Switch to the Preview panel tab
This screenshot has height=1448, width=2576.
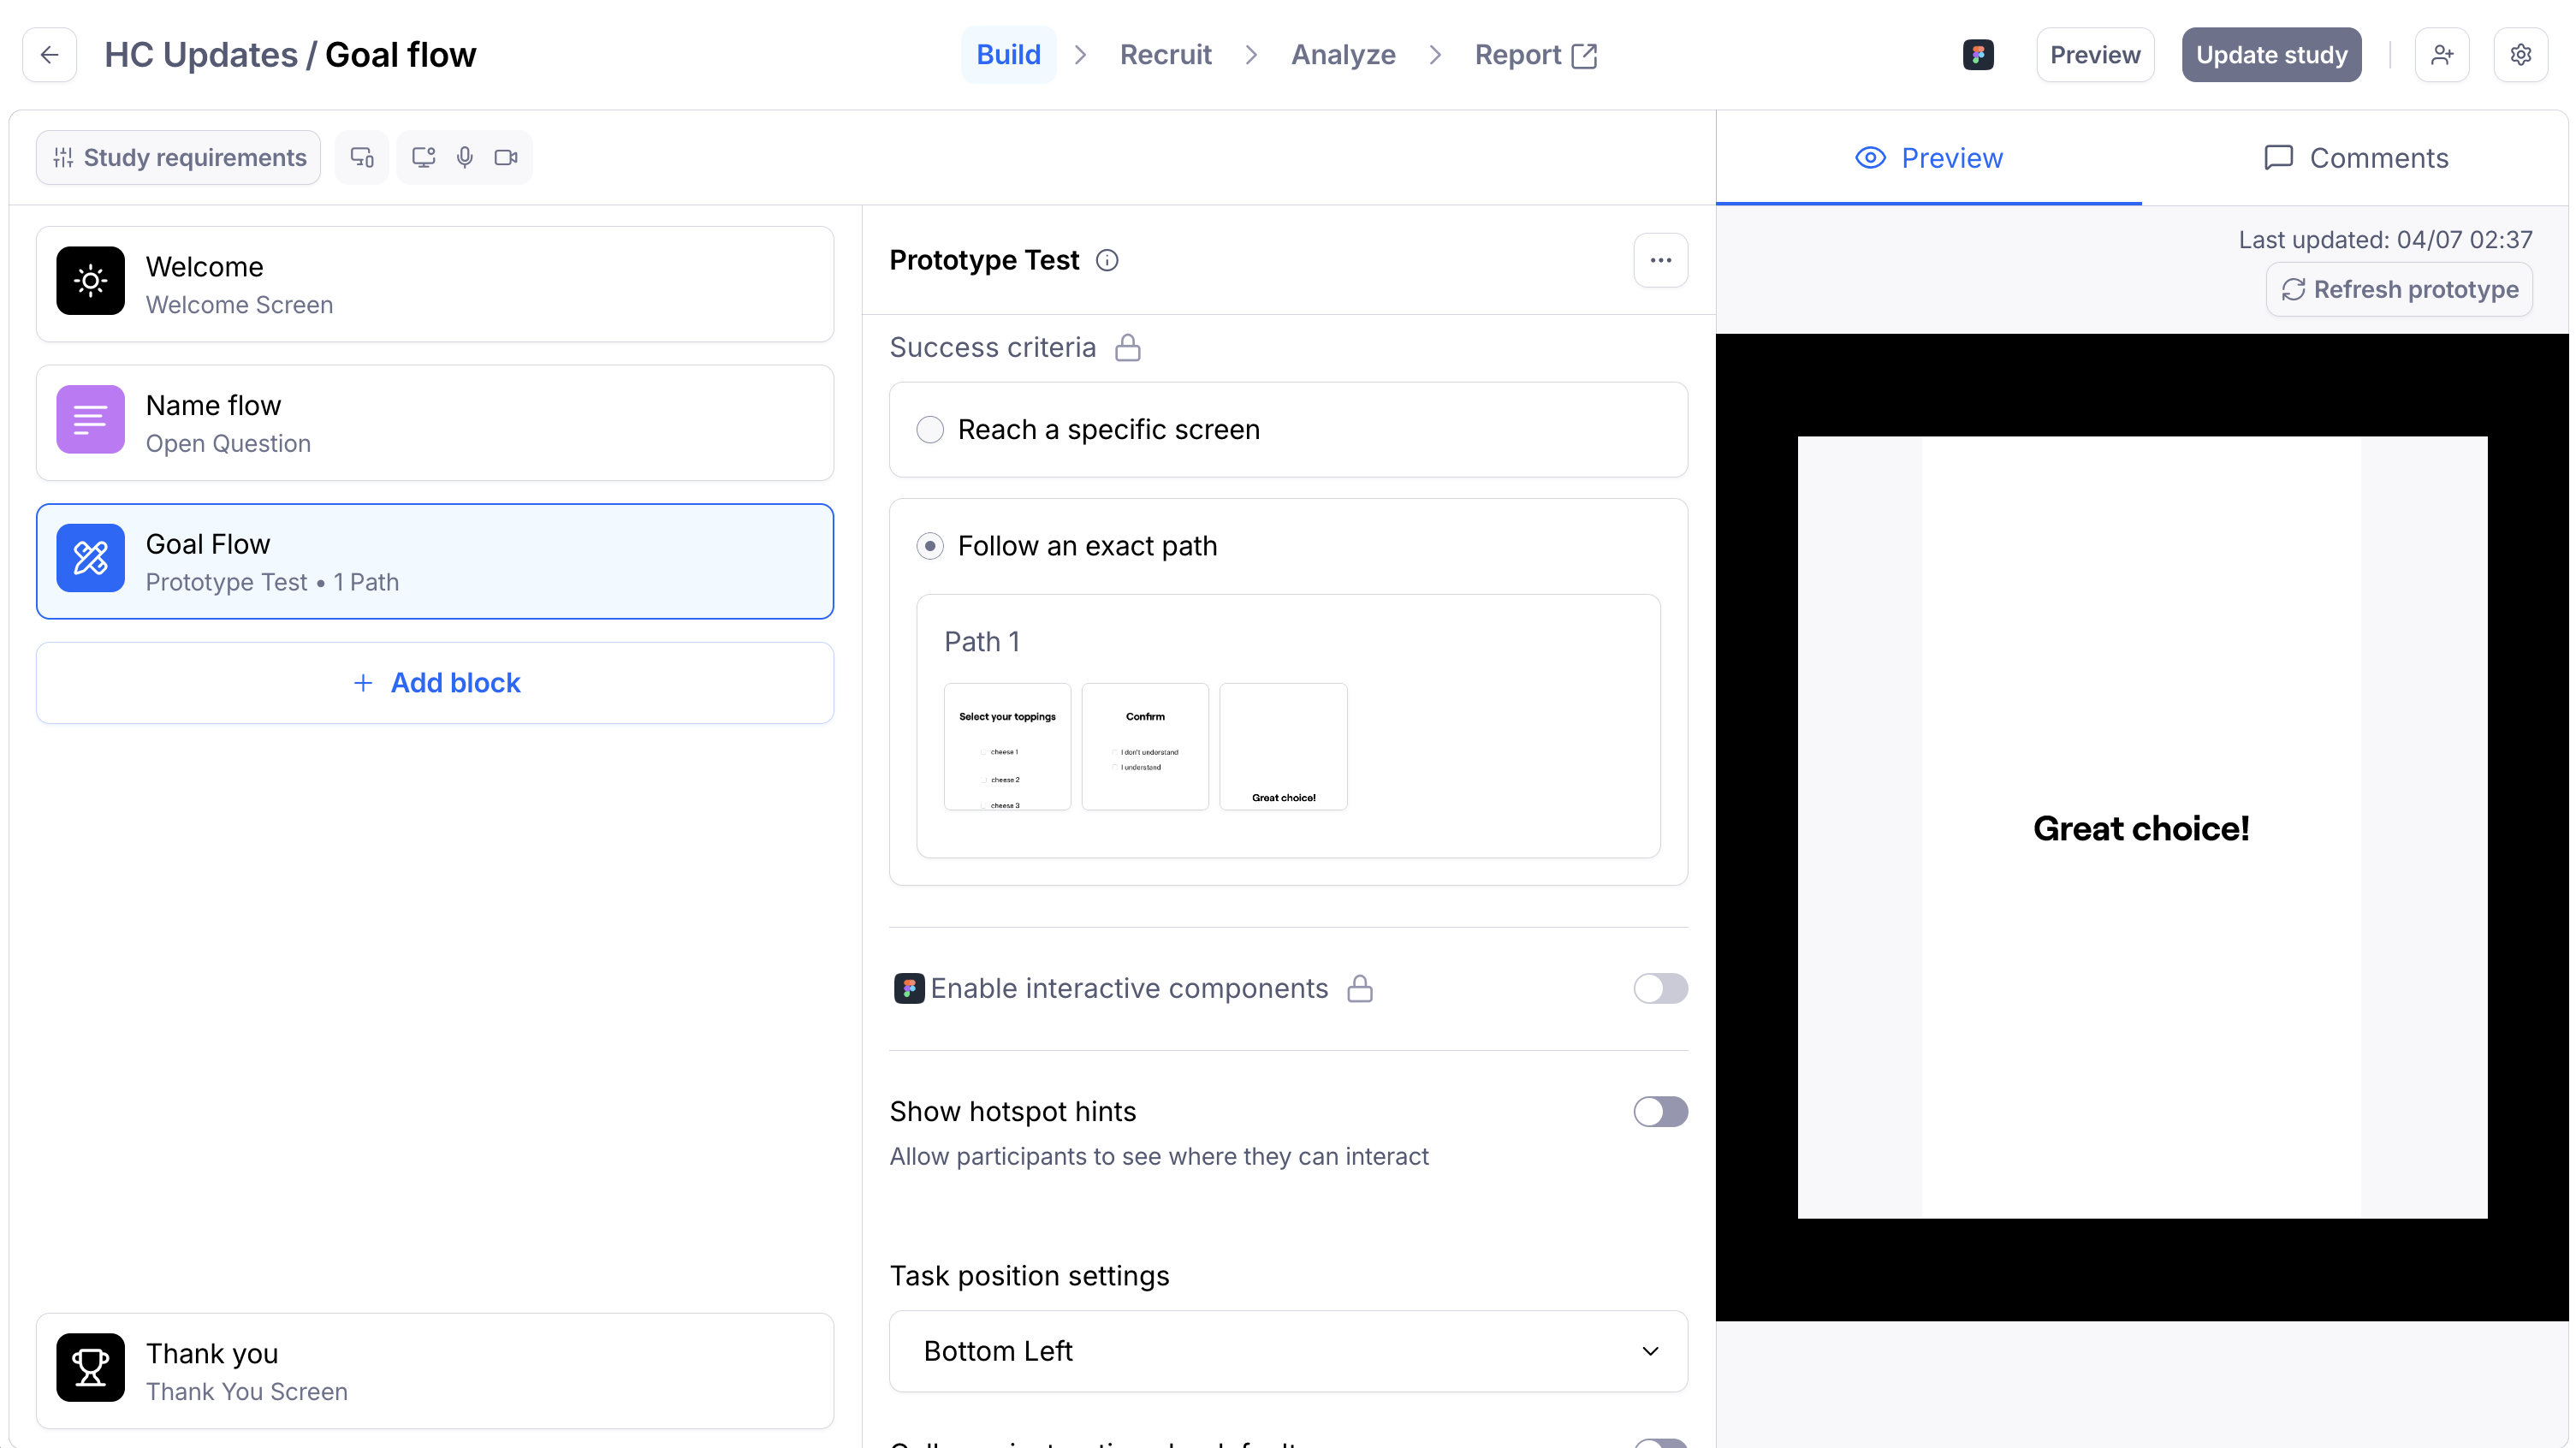(1929, 158)
